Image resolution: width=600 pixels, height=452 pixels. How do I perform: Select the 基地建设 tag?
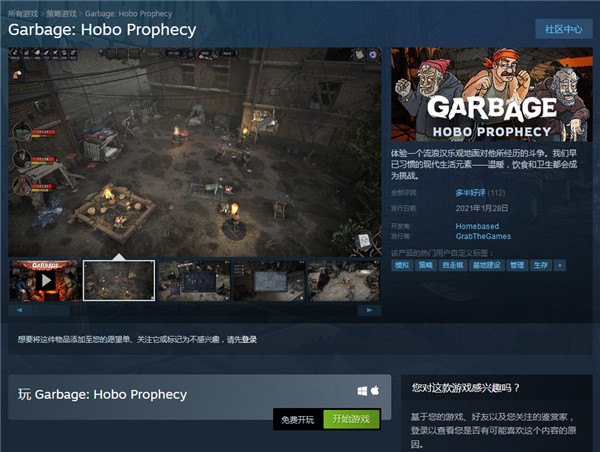[x=487, y=265]
